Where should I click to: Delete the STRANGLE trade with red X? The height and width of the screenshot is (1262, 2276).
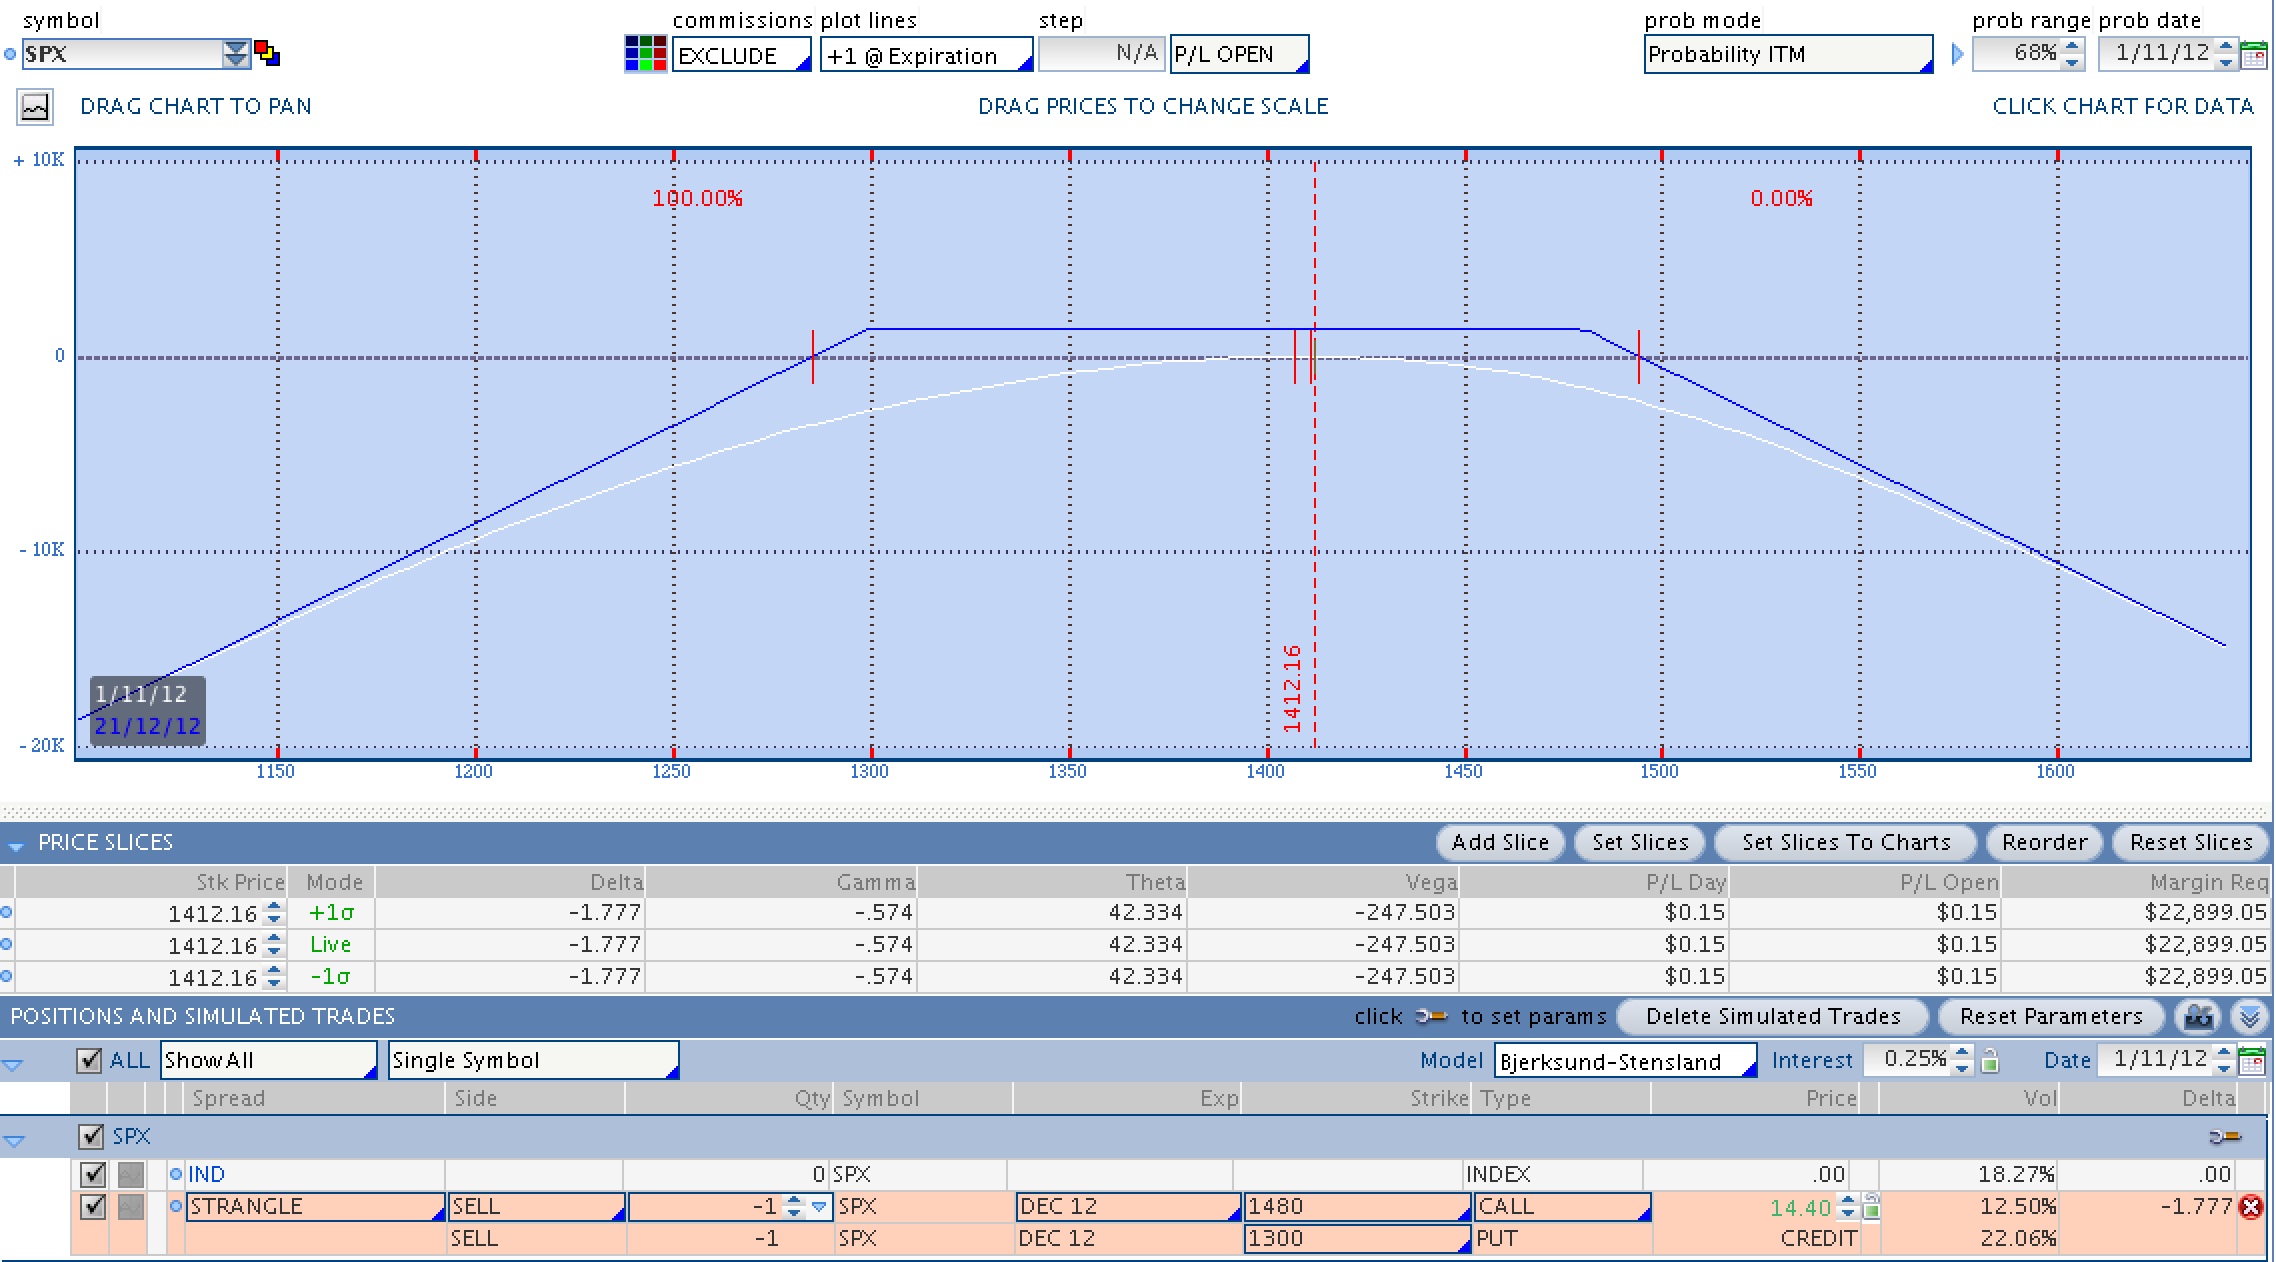click(x=2251, y=1207)
